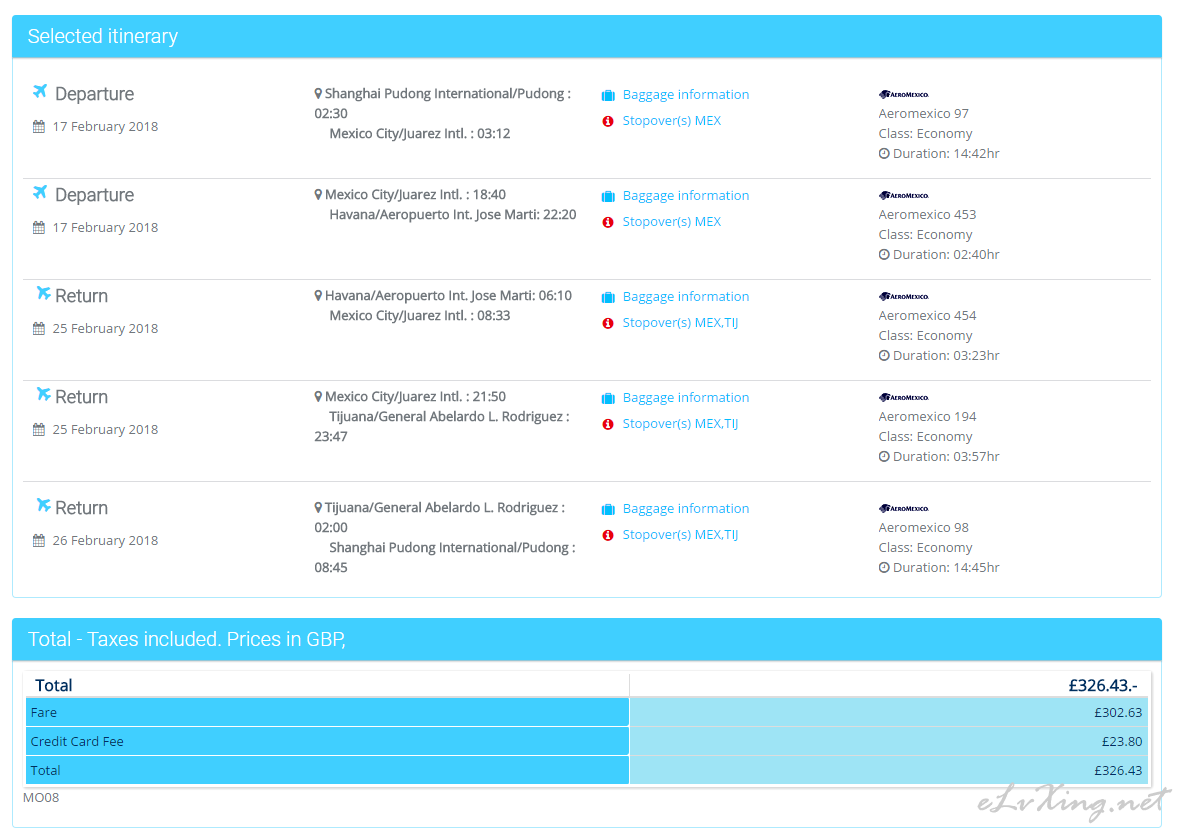Image resolution: width=1182 pixels, height=835 pixels.
Task: Open Baggage information for Aeromexico 98 flight
Action: click(685, 508)
